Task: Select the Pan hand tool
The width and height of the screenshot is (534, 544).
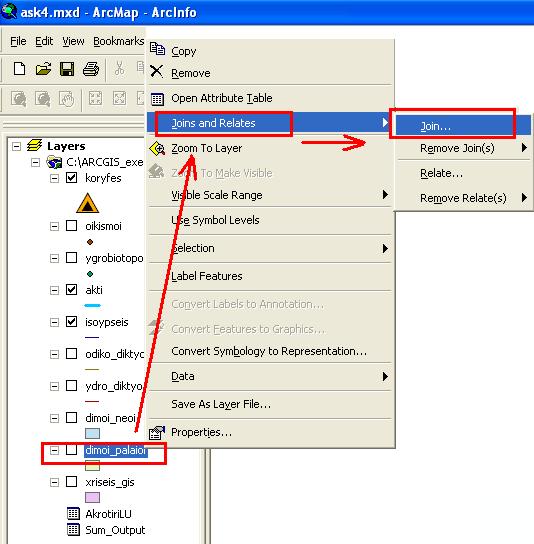Action: pyautogui.click(x=67, y=99)
